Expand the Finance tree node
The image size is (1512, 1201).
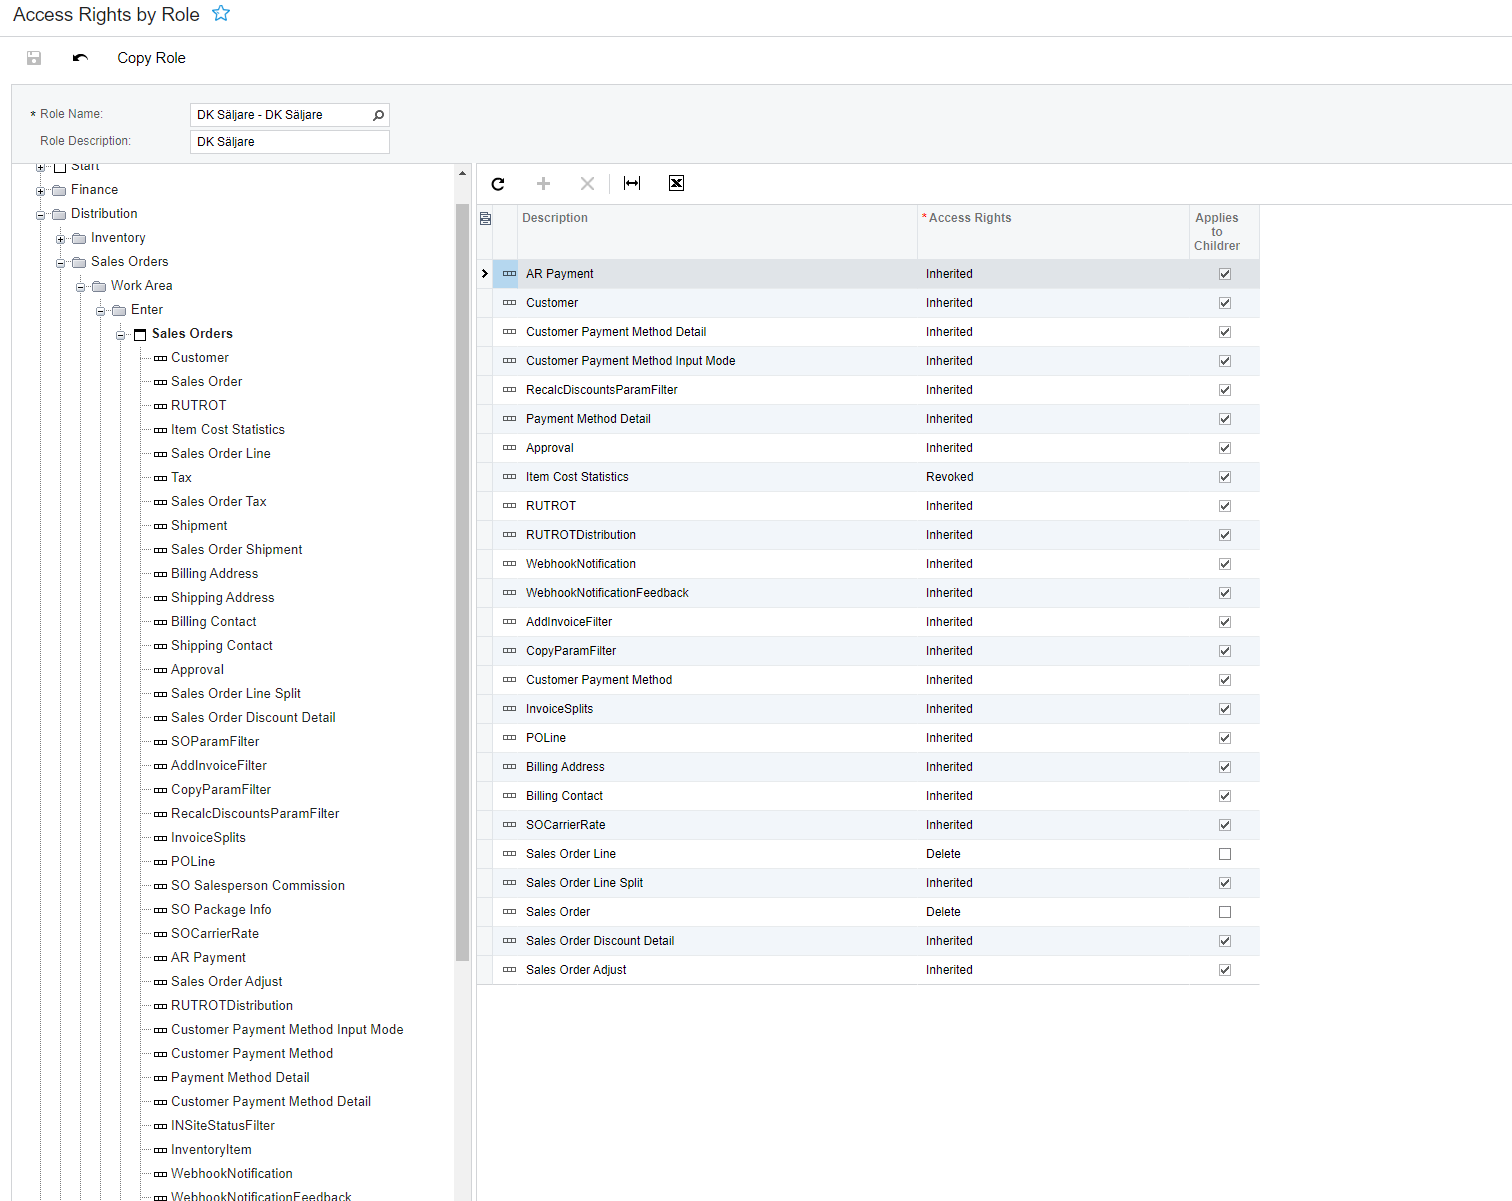(41, 190)
